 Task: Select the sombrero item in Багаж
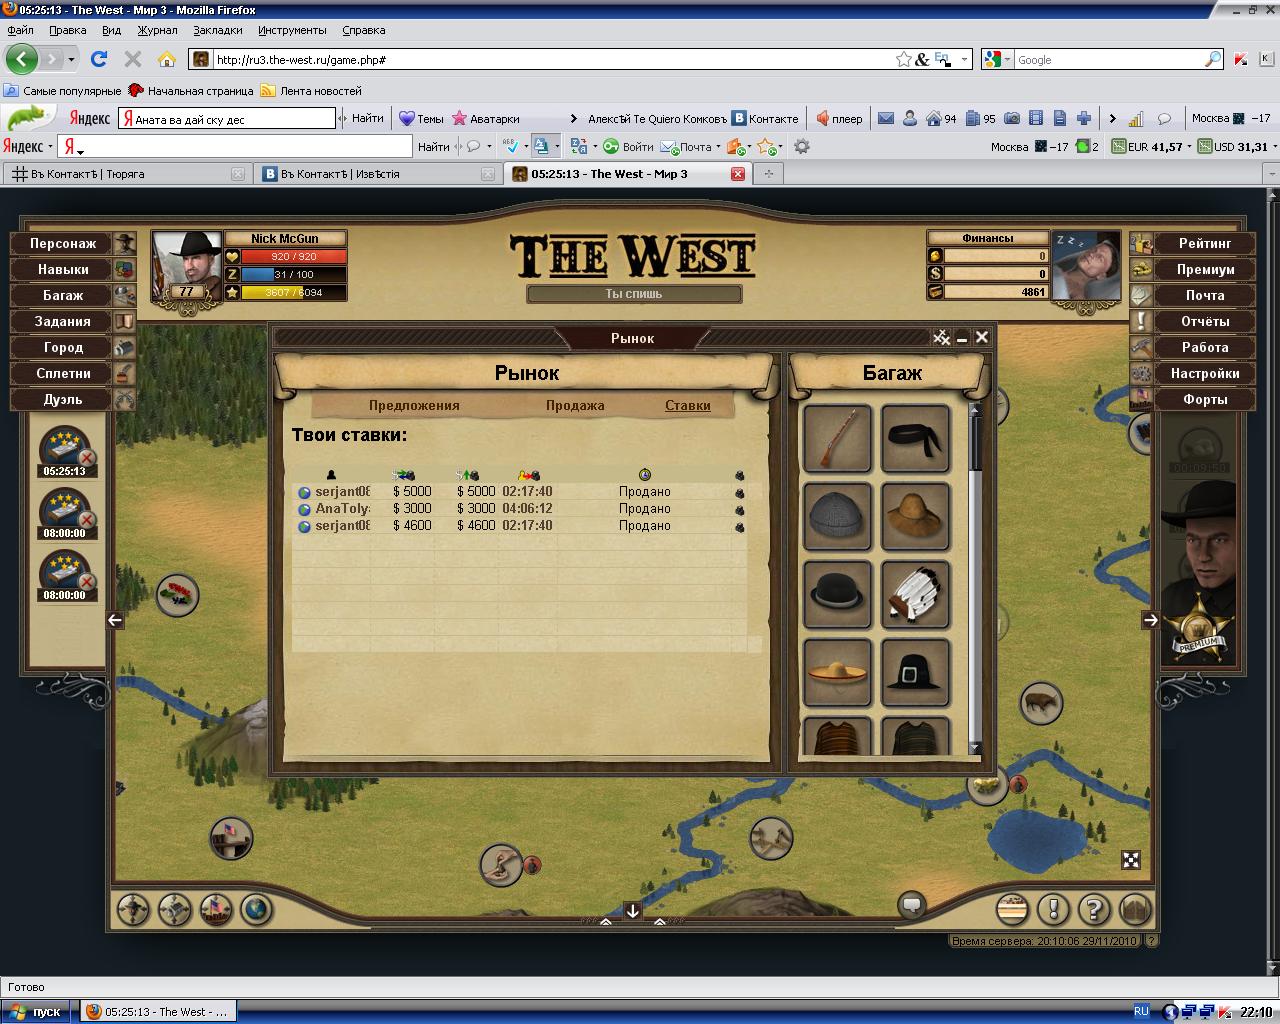838,672
